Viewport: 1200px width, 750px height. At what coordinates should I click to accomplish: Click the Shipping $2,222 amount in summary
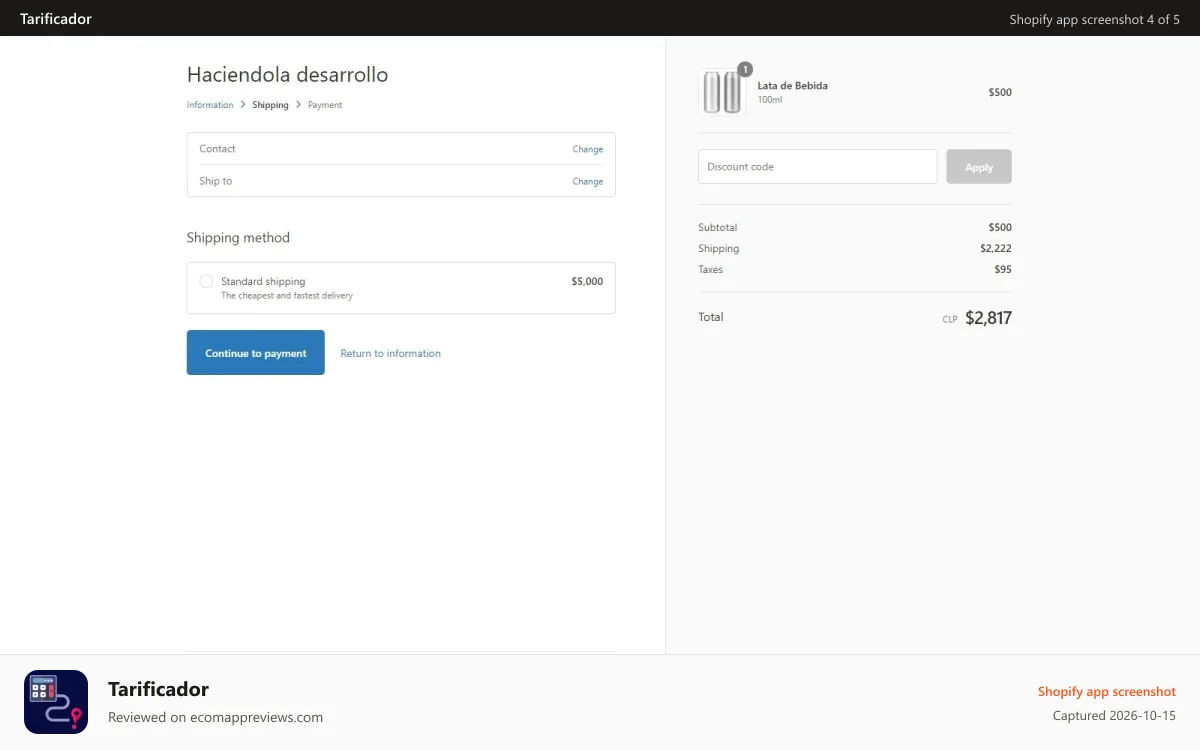pyautogui.click(x=996, y=248)
